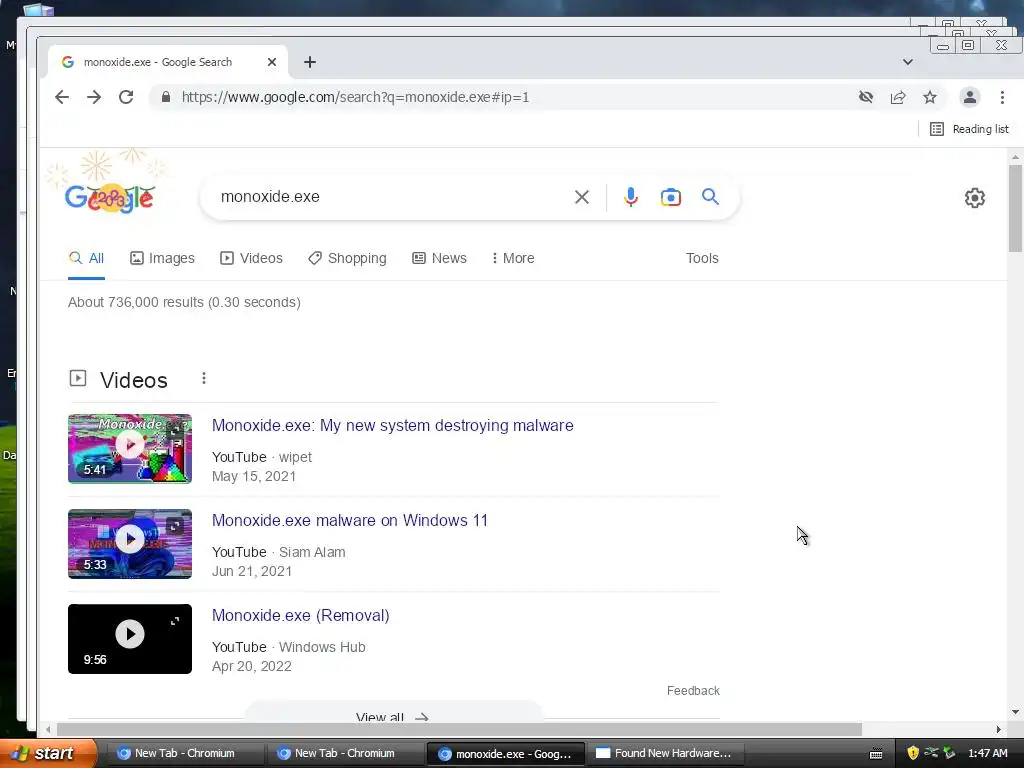The height and width of the screenshot is (768, 1024).
Task: Reload the Google search page
Action: click(x=126, y=97)
